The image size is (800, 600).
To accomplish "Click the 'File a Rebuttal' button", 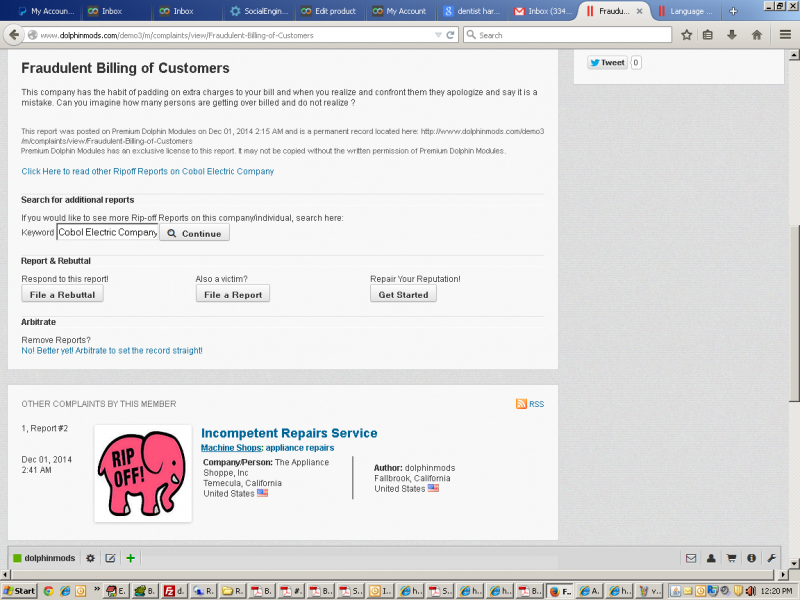I will click(x=62, y=294).
